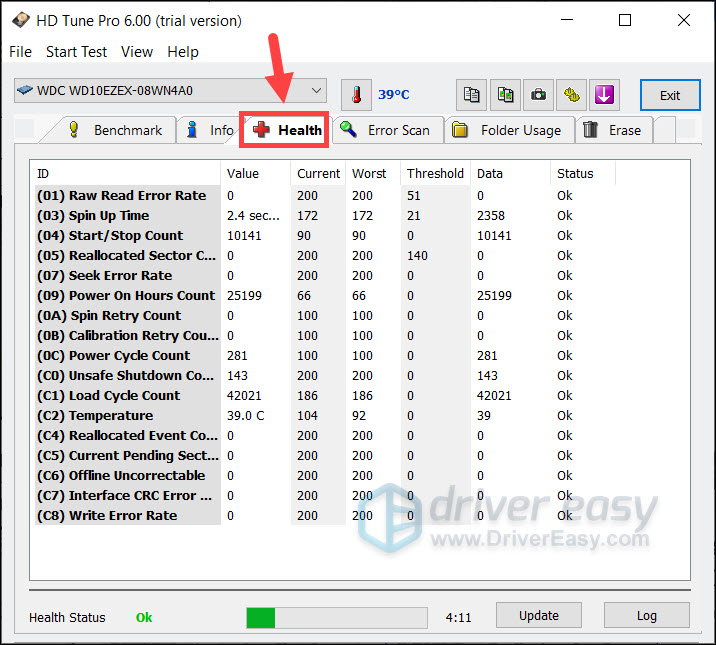This screenshot has height=645, width=716.
Task: Click the camera save screenshot icon
Action: [538, 95]
